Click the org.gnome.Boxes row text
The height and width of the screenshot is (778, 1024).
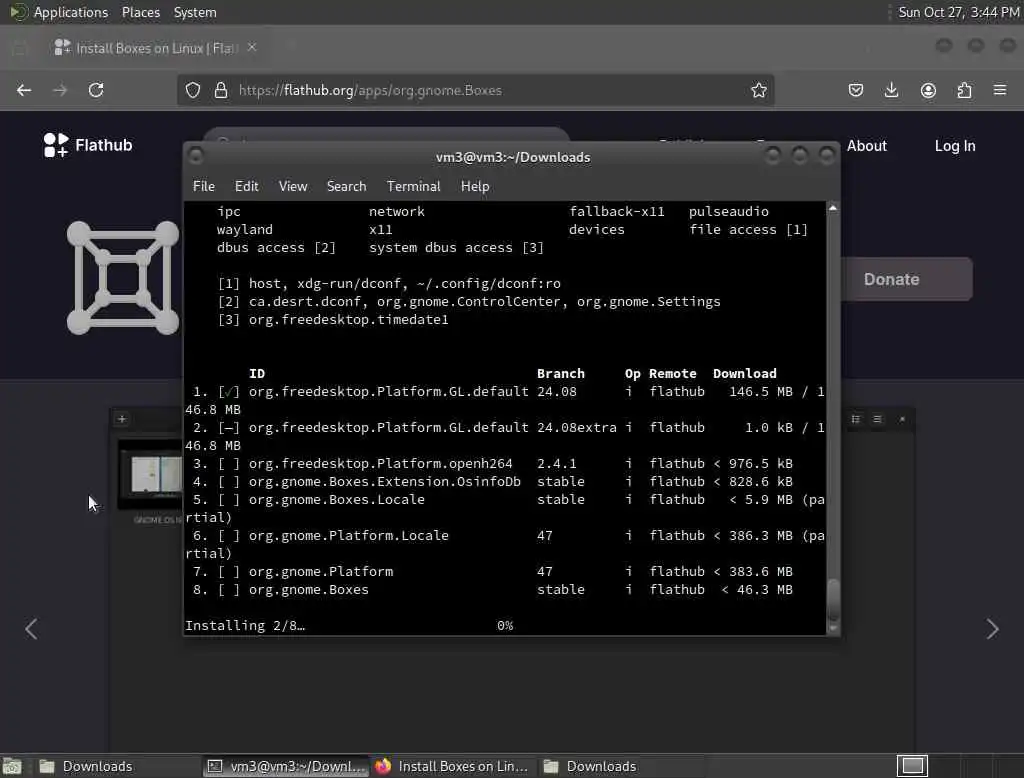pyautogui.click(x=308, y=589)
